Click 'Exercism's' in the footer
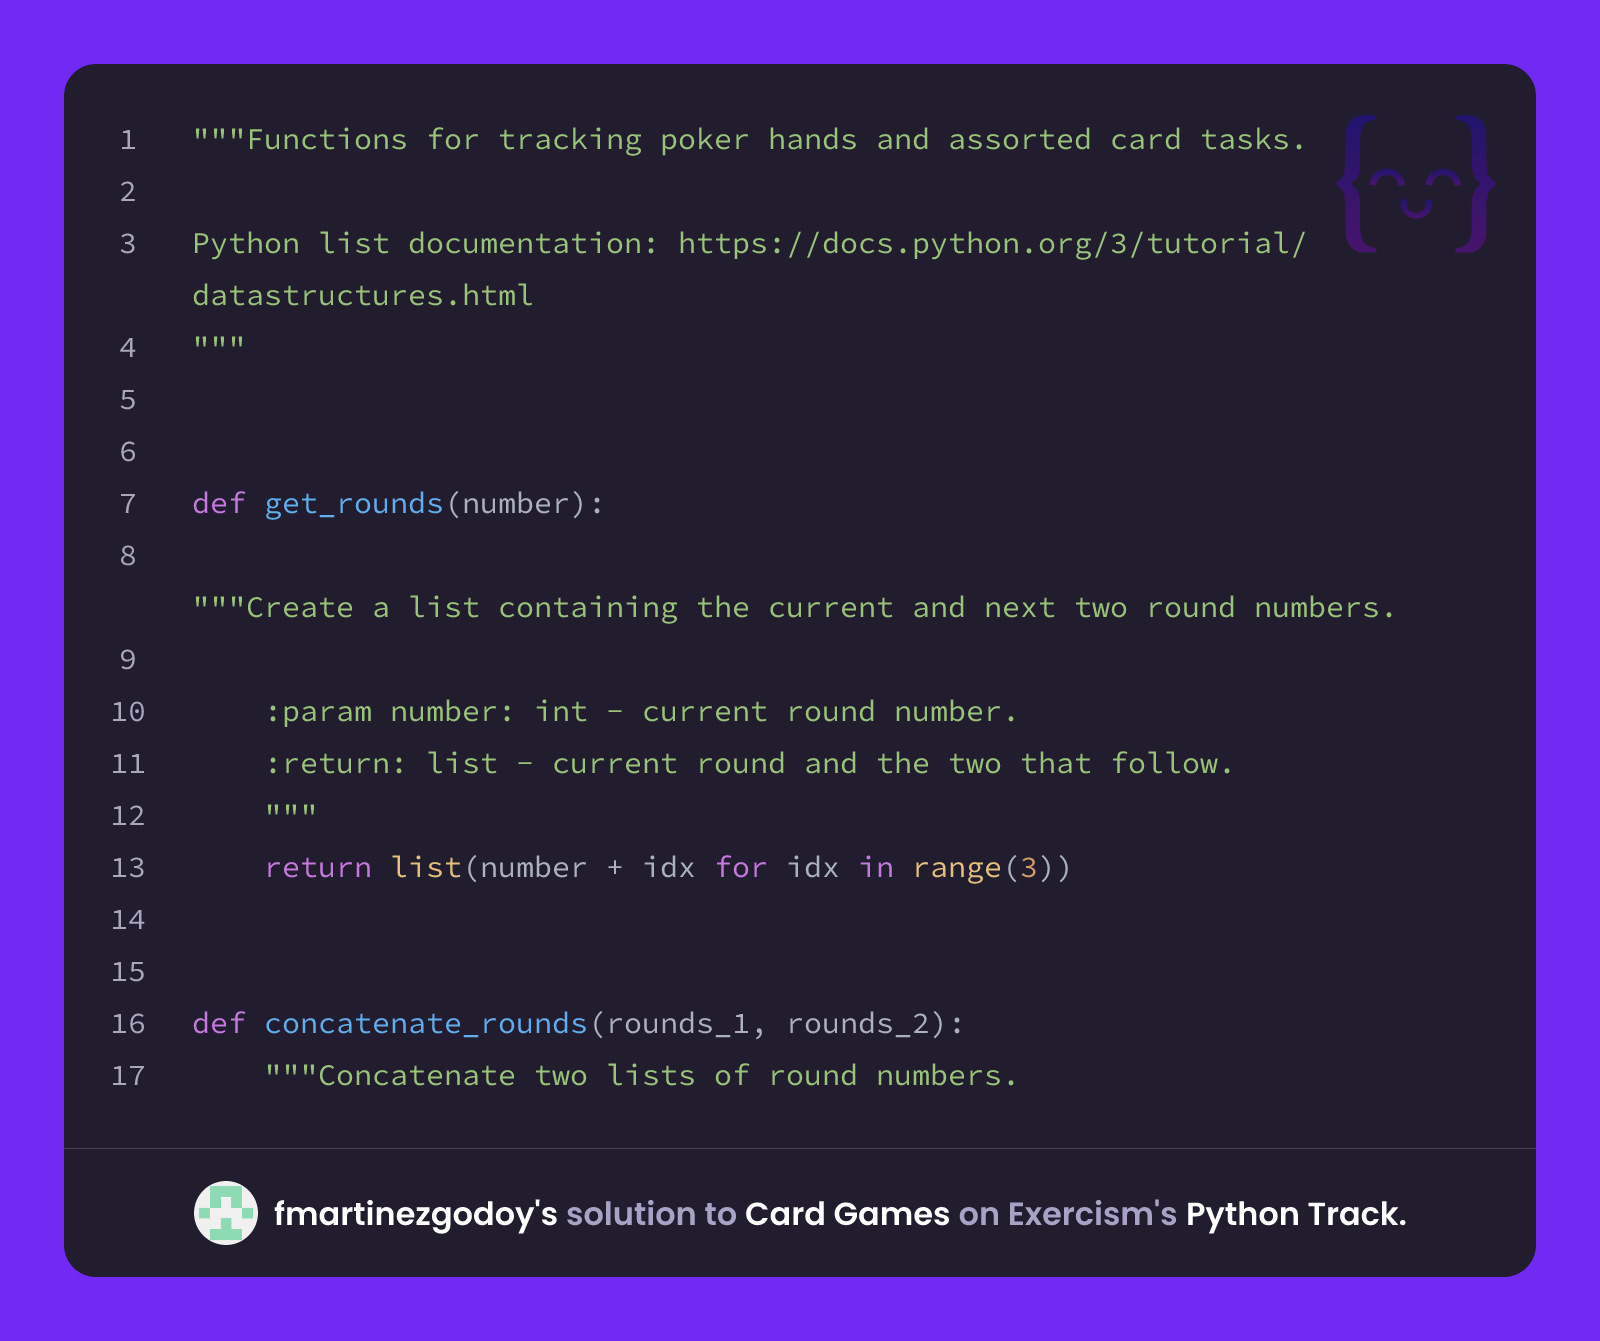Screen dimensions: 1600x1341 point(1092,1214)
